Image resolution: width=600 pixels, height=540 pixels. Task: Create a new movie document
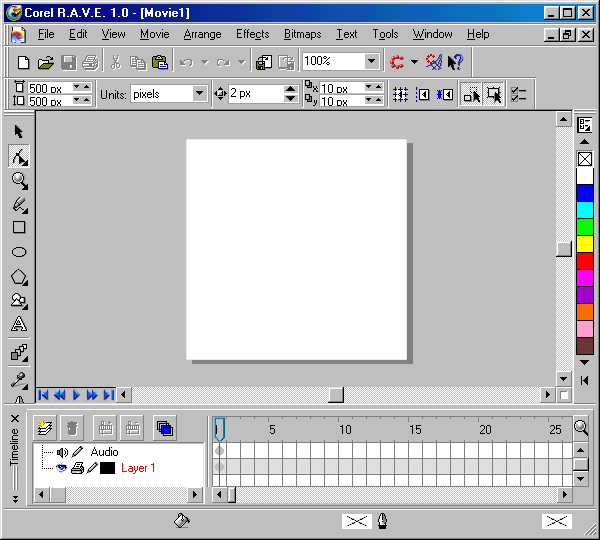tap(23, 62)
